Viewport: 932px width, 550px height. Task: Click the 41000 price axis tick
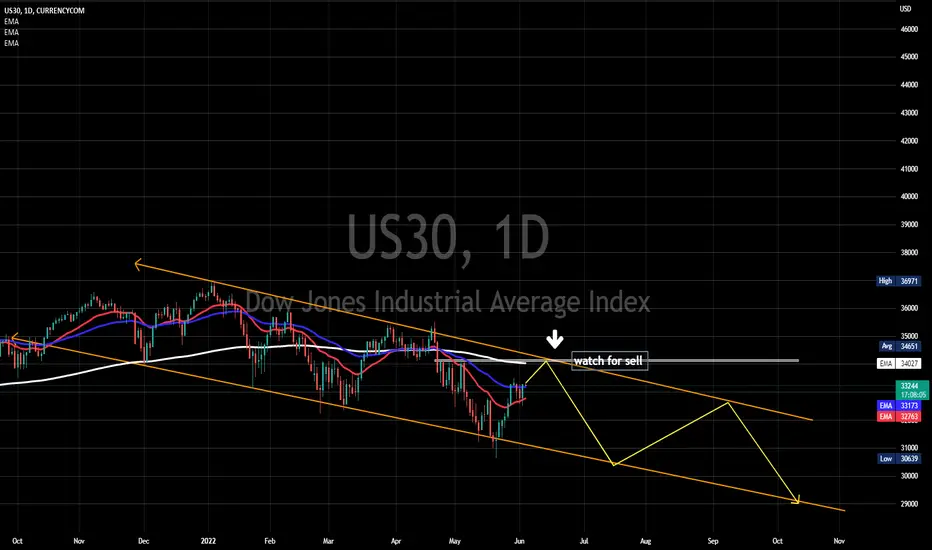pos(909,169)
